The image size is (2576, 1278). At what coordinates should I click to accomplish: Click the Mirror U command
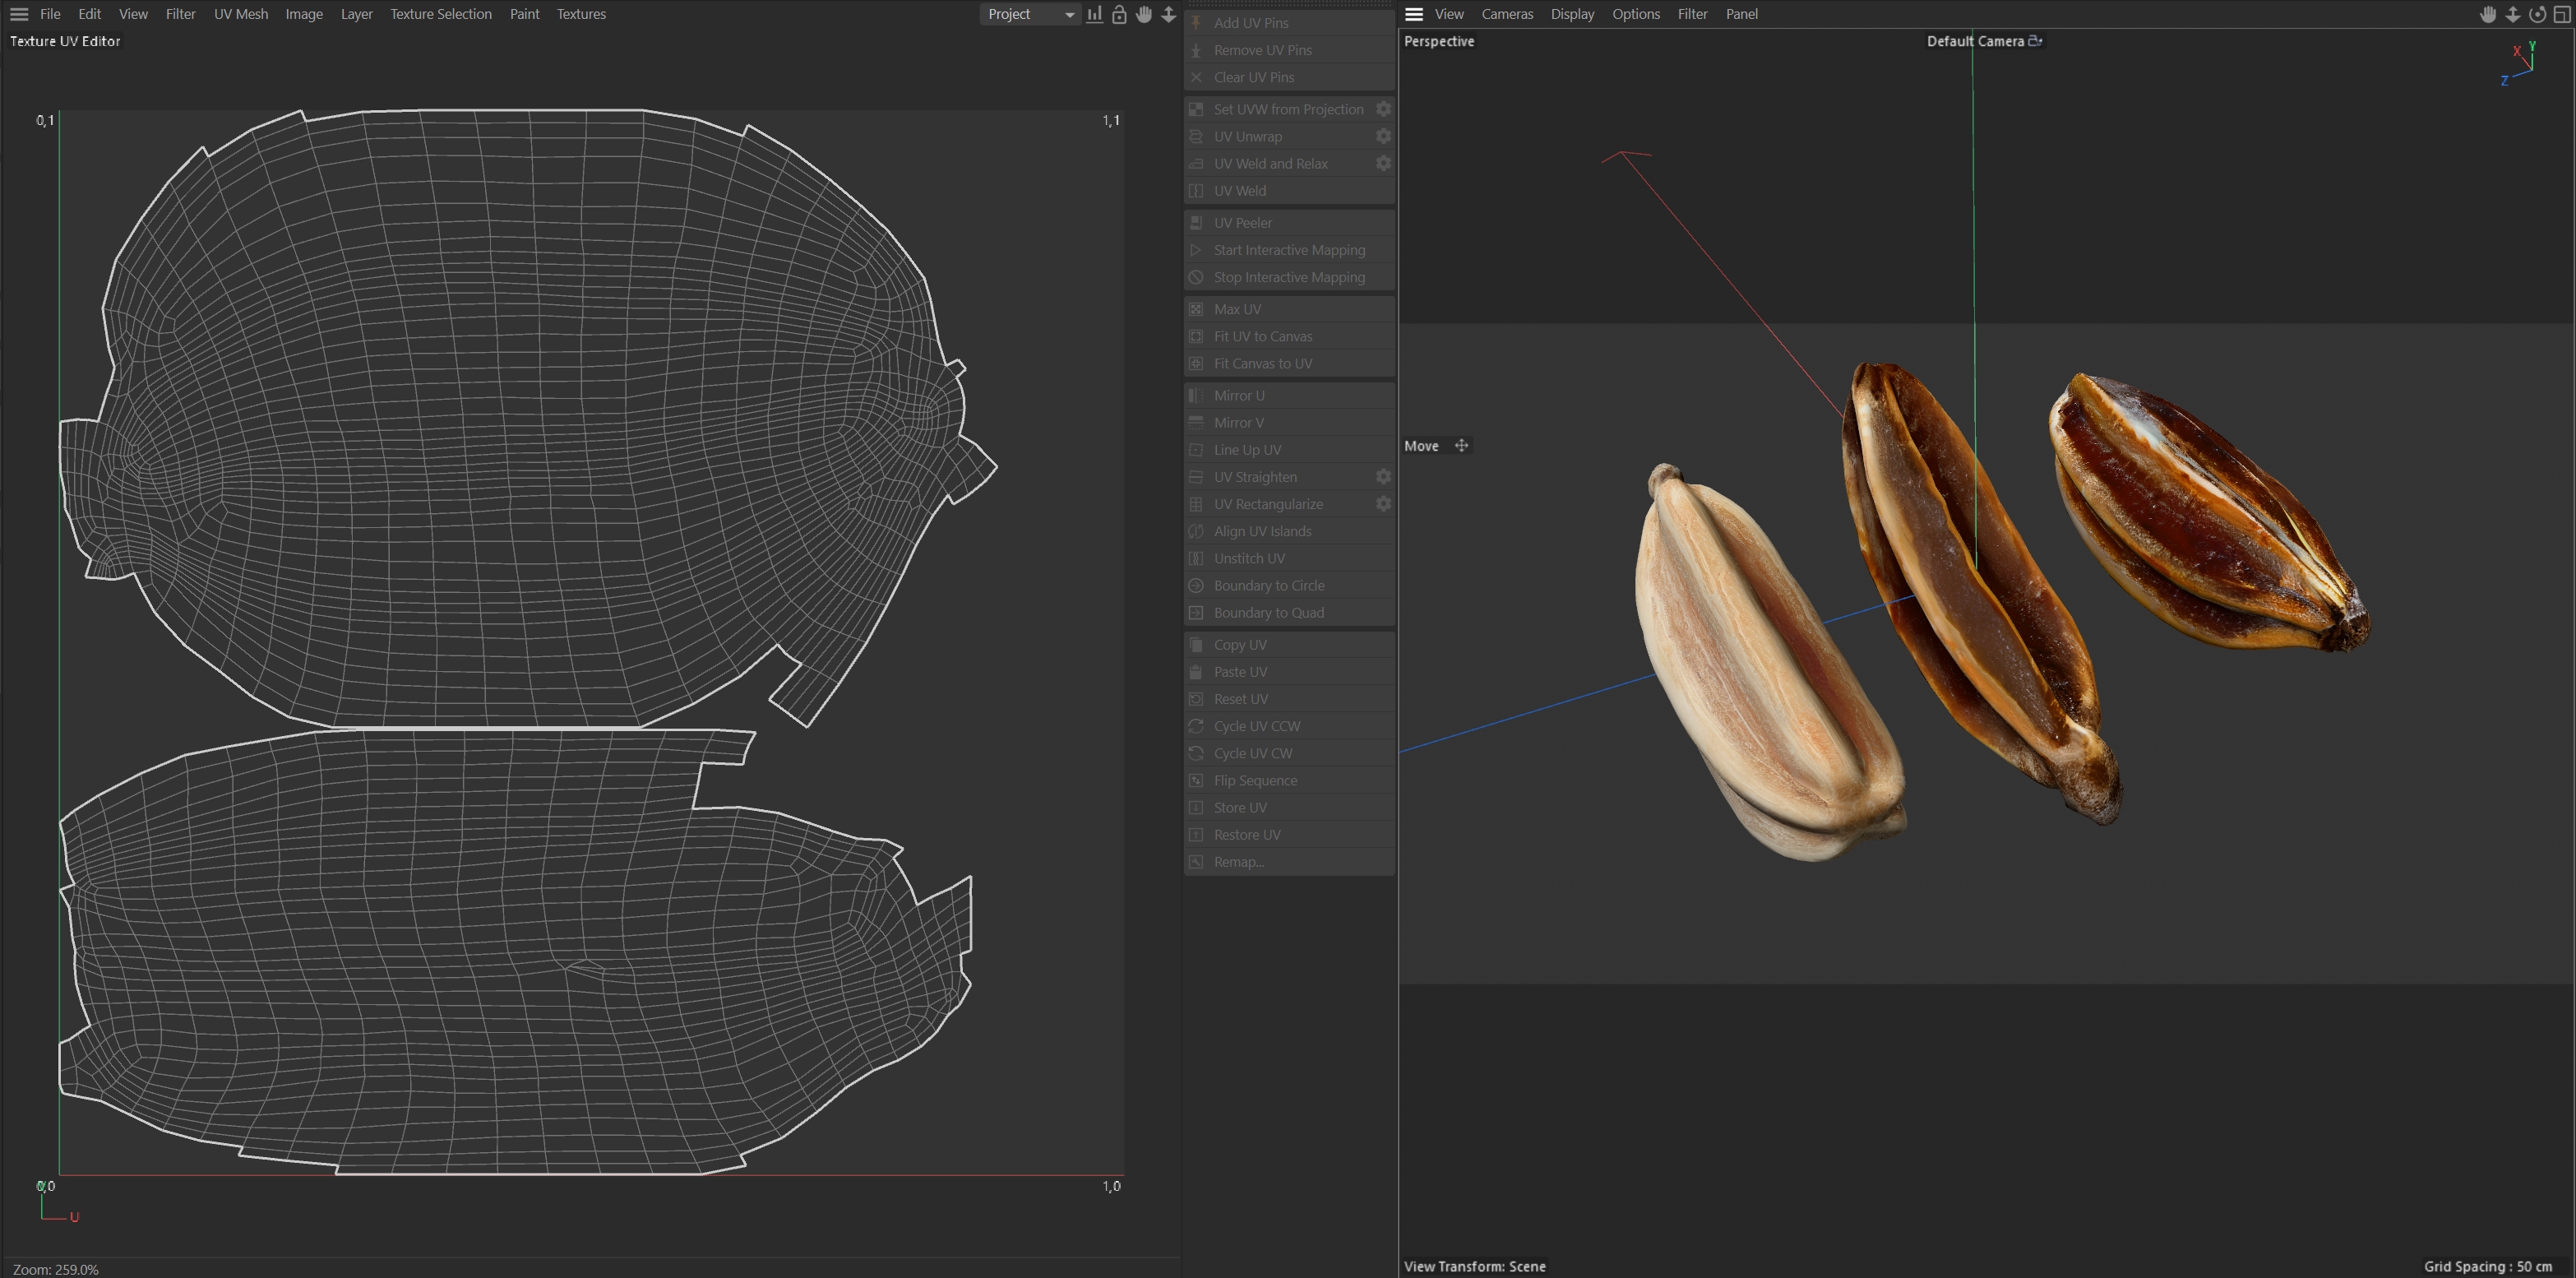1239,395
